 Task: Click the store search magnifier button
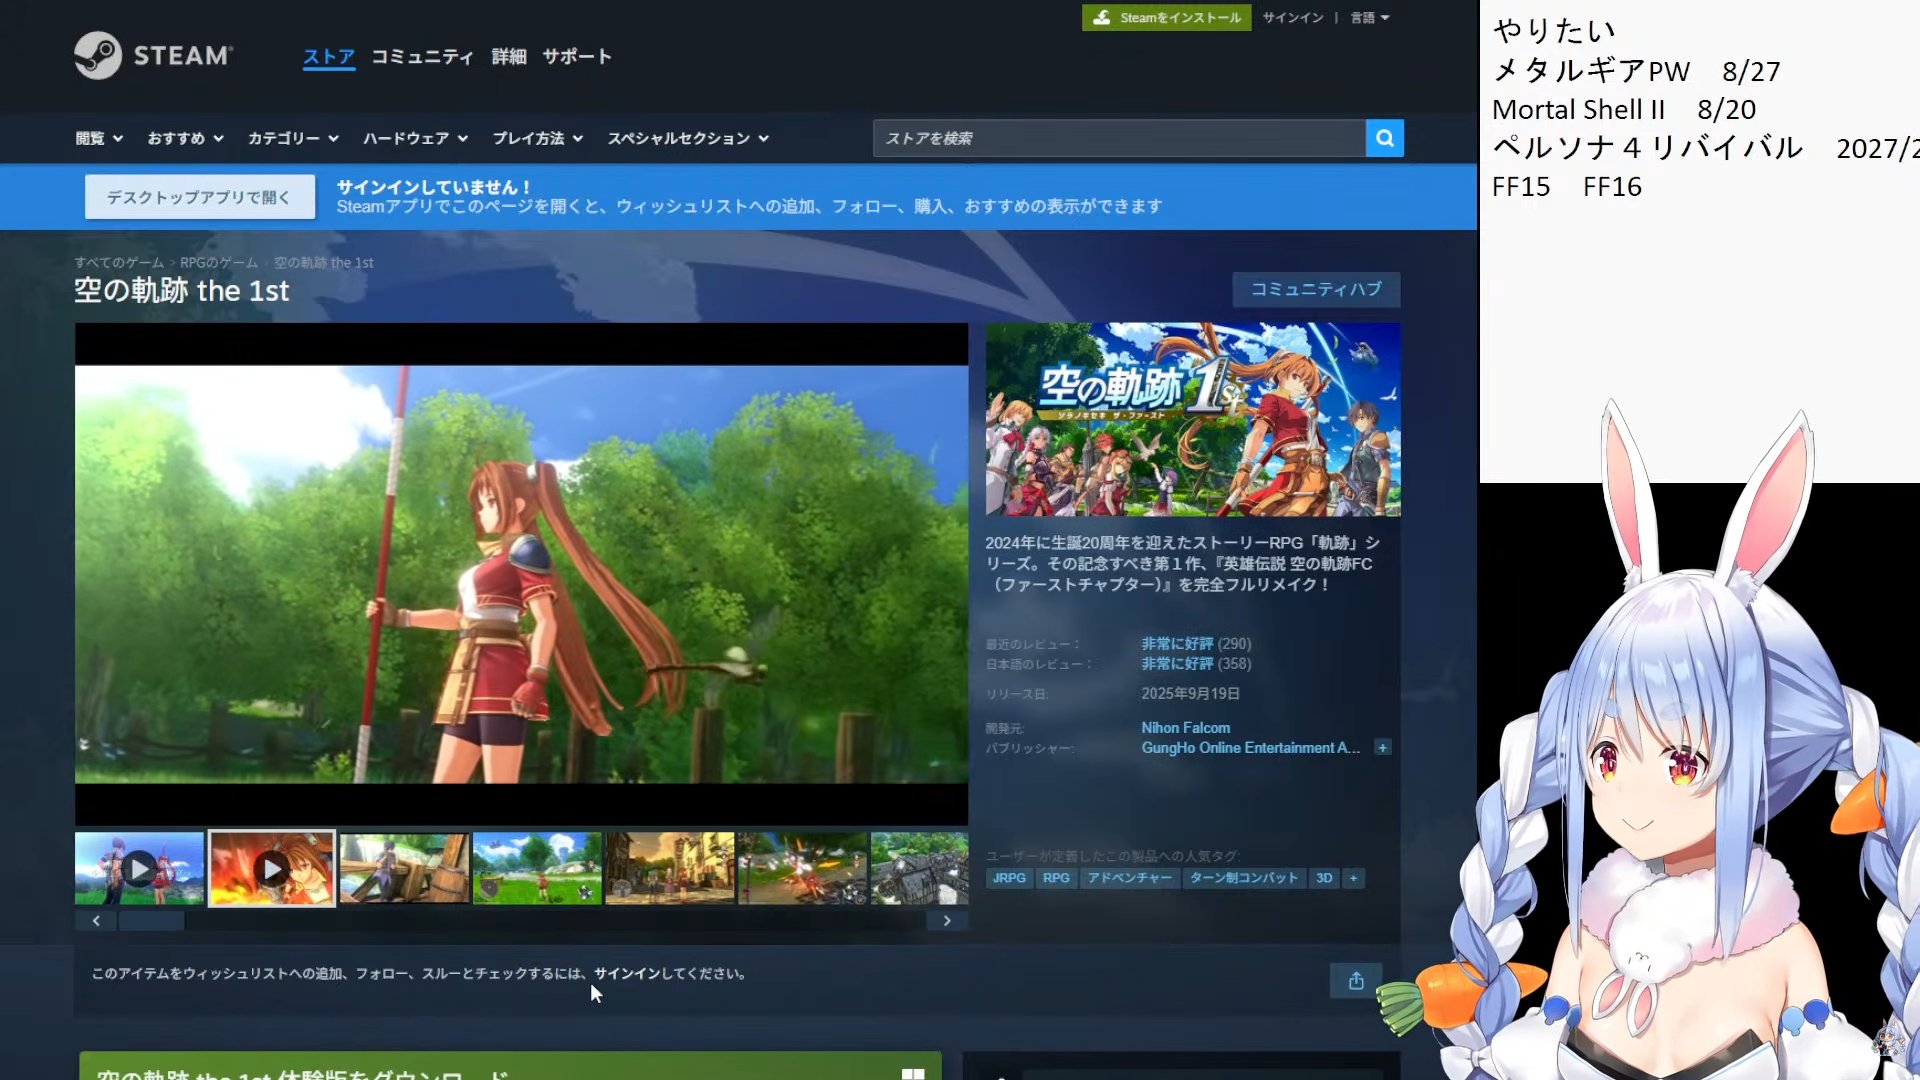(x=1384, y=138)
